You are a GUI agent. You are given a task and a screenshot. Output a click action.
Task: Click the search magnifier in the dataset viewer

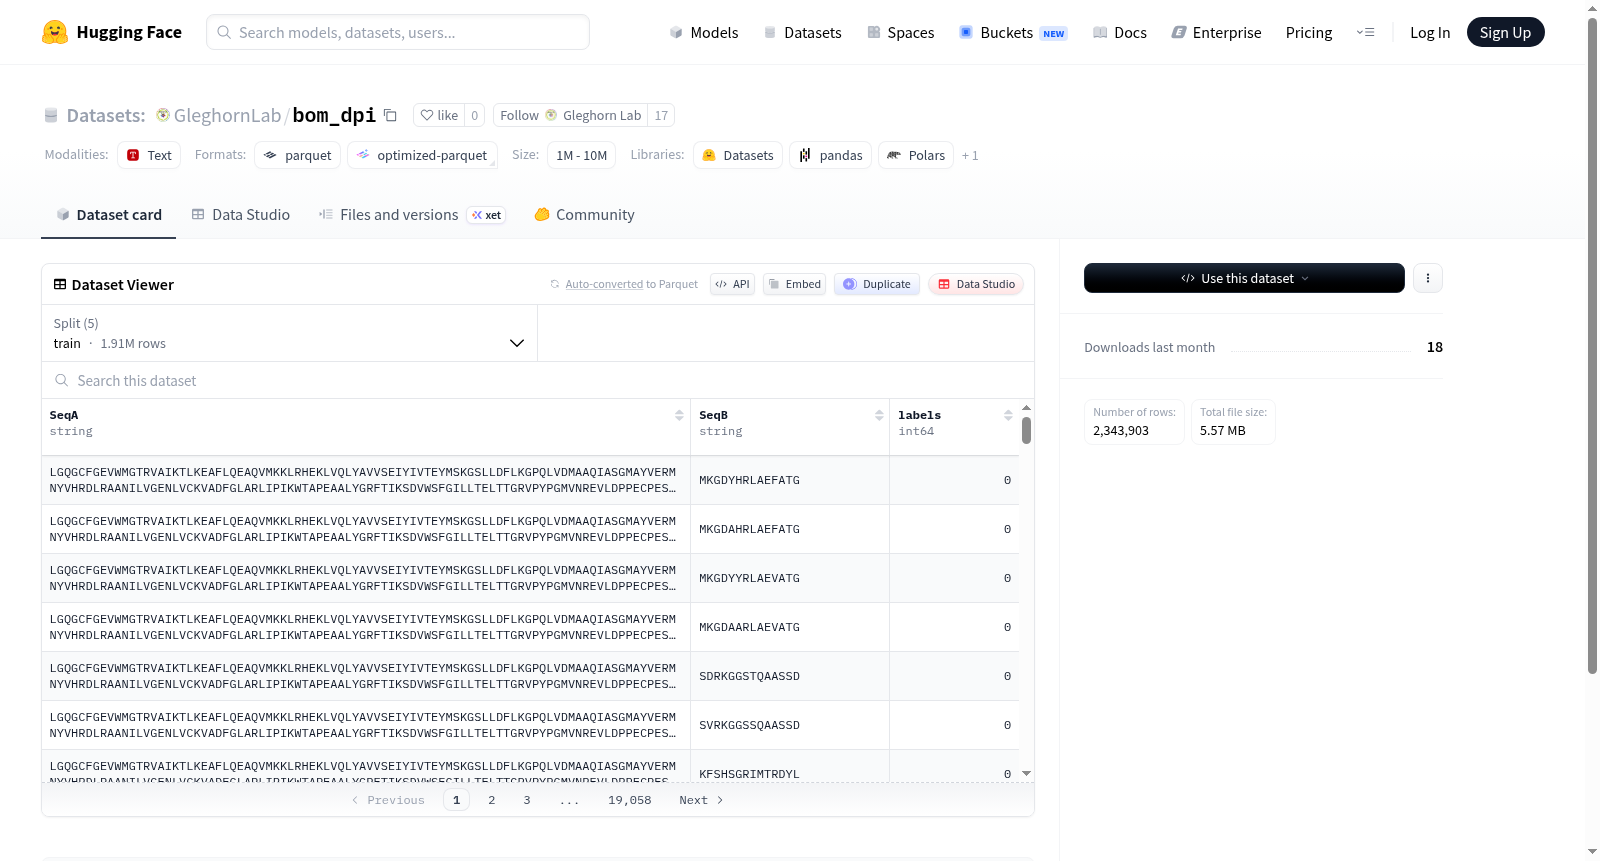[62, 380]
